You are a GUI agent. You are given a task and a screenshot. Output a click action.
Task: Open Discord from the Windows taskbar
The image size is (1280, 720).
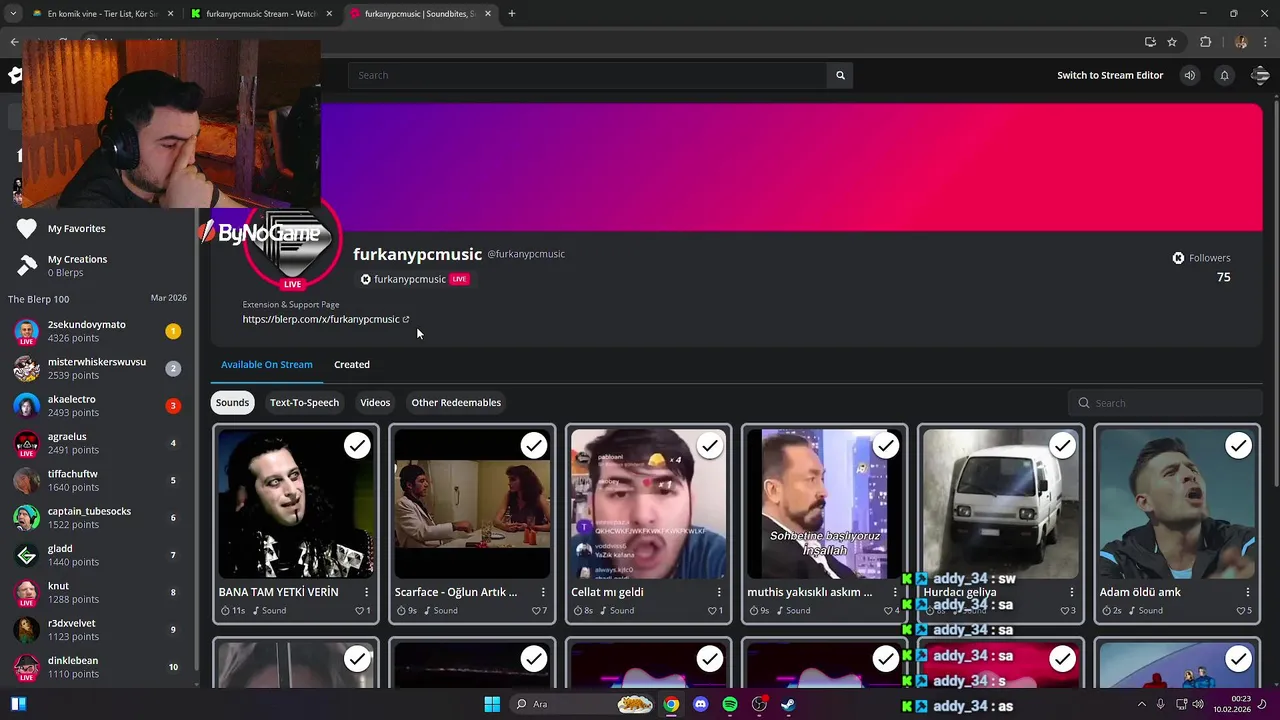700,704
